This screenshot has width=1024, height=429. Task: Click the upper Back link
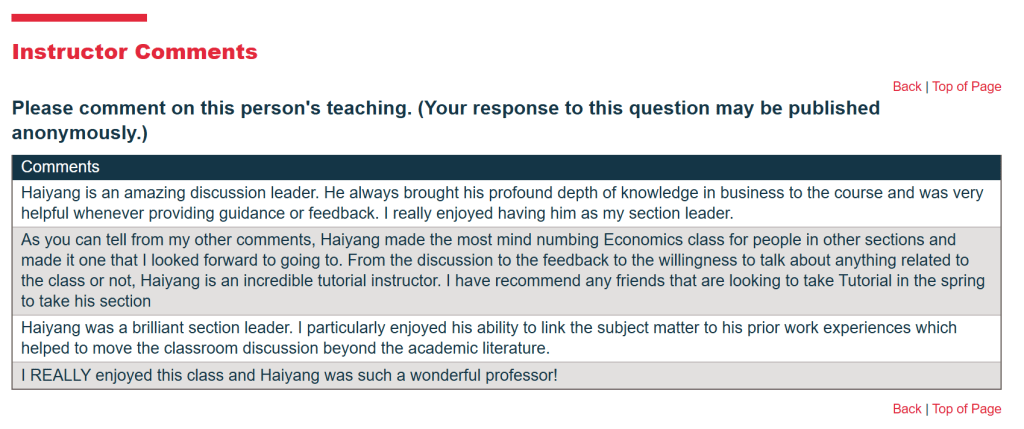click(907, 87)
